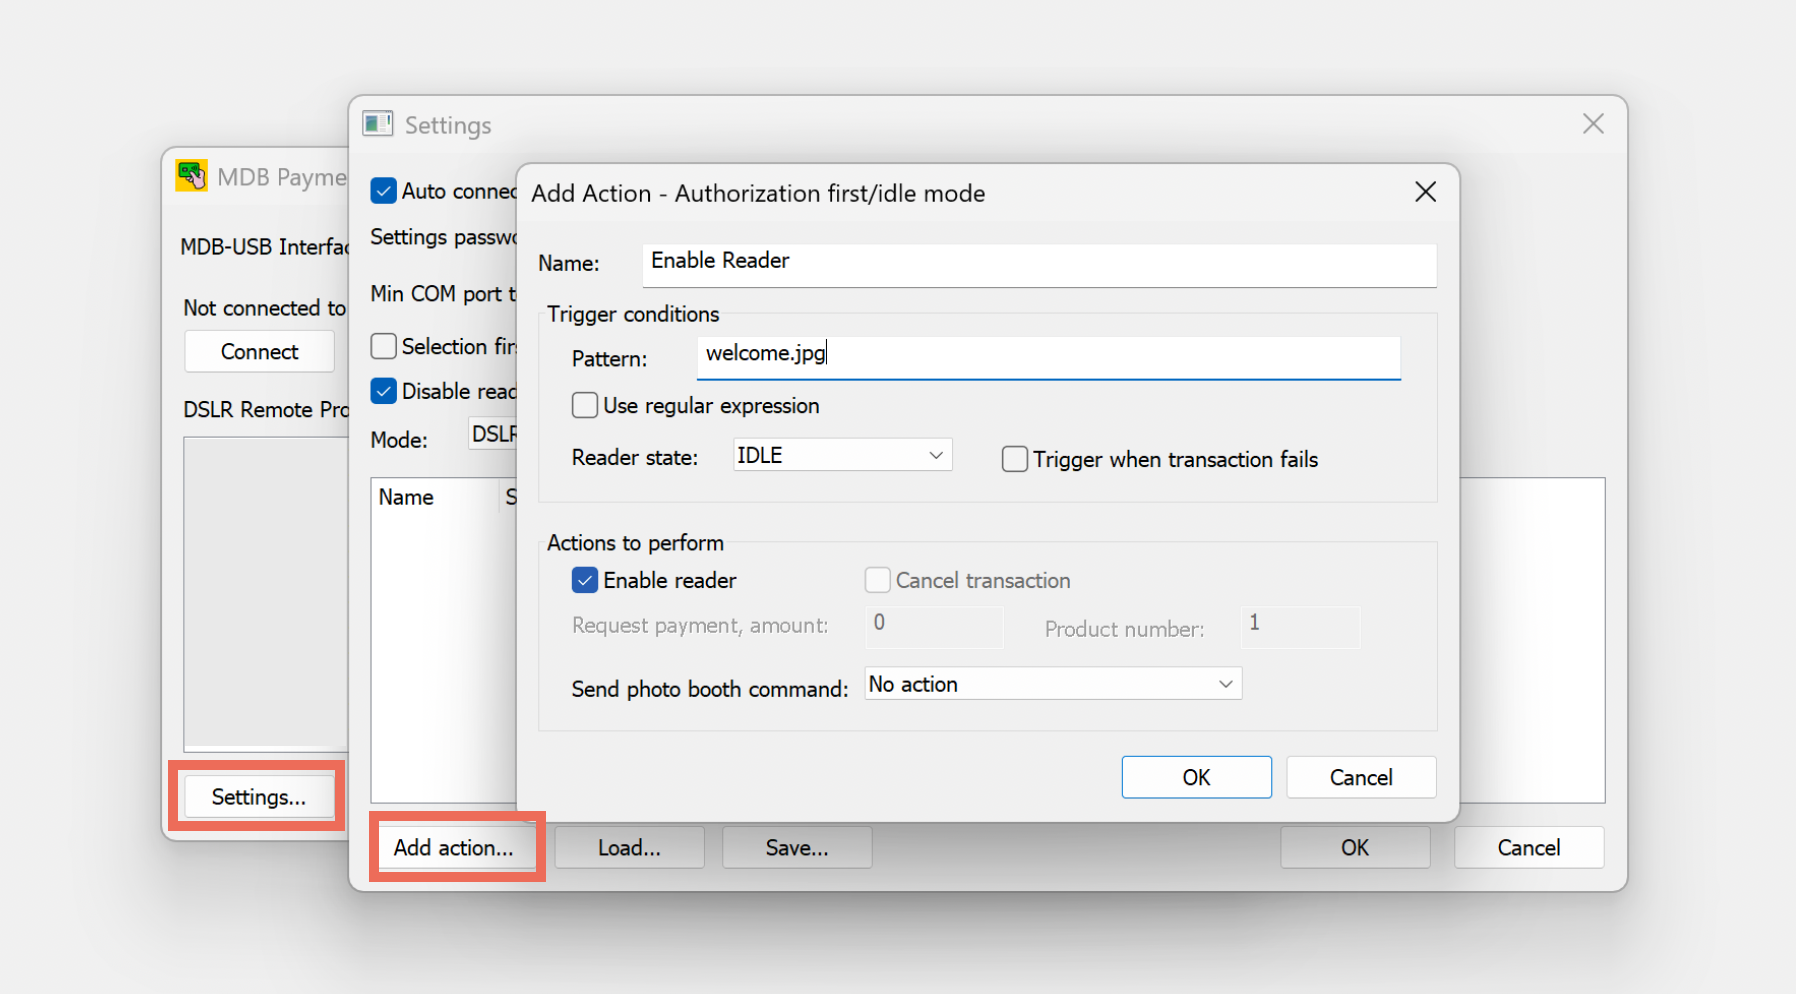The height and width of the screenshot is (994, 1796).
Task: Click the Load... button
Action: click(x=629, y=848)
